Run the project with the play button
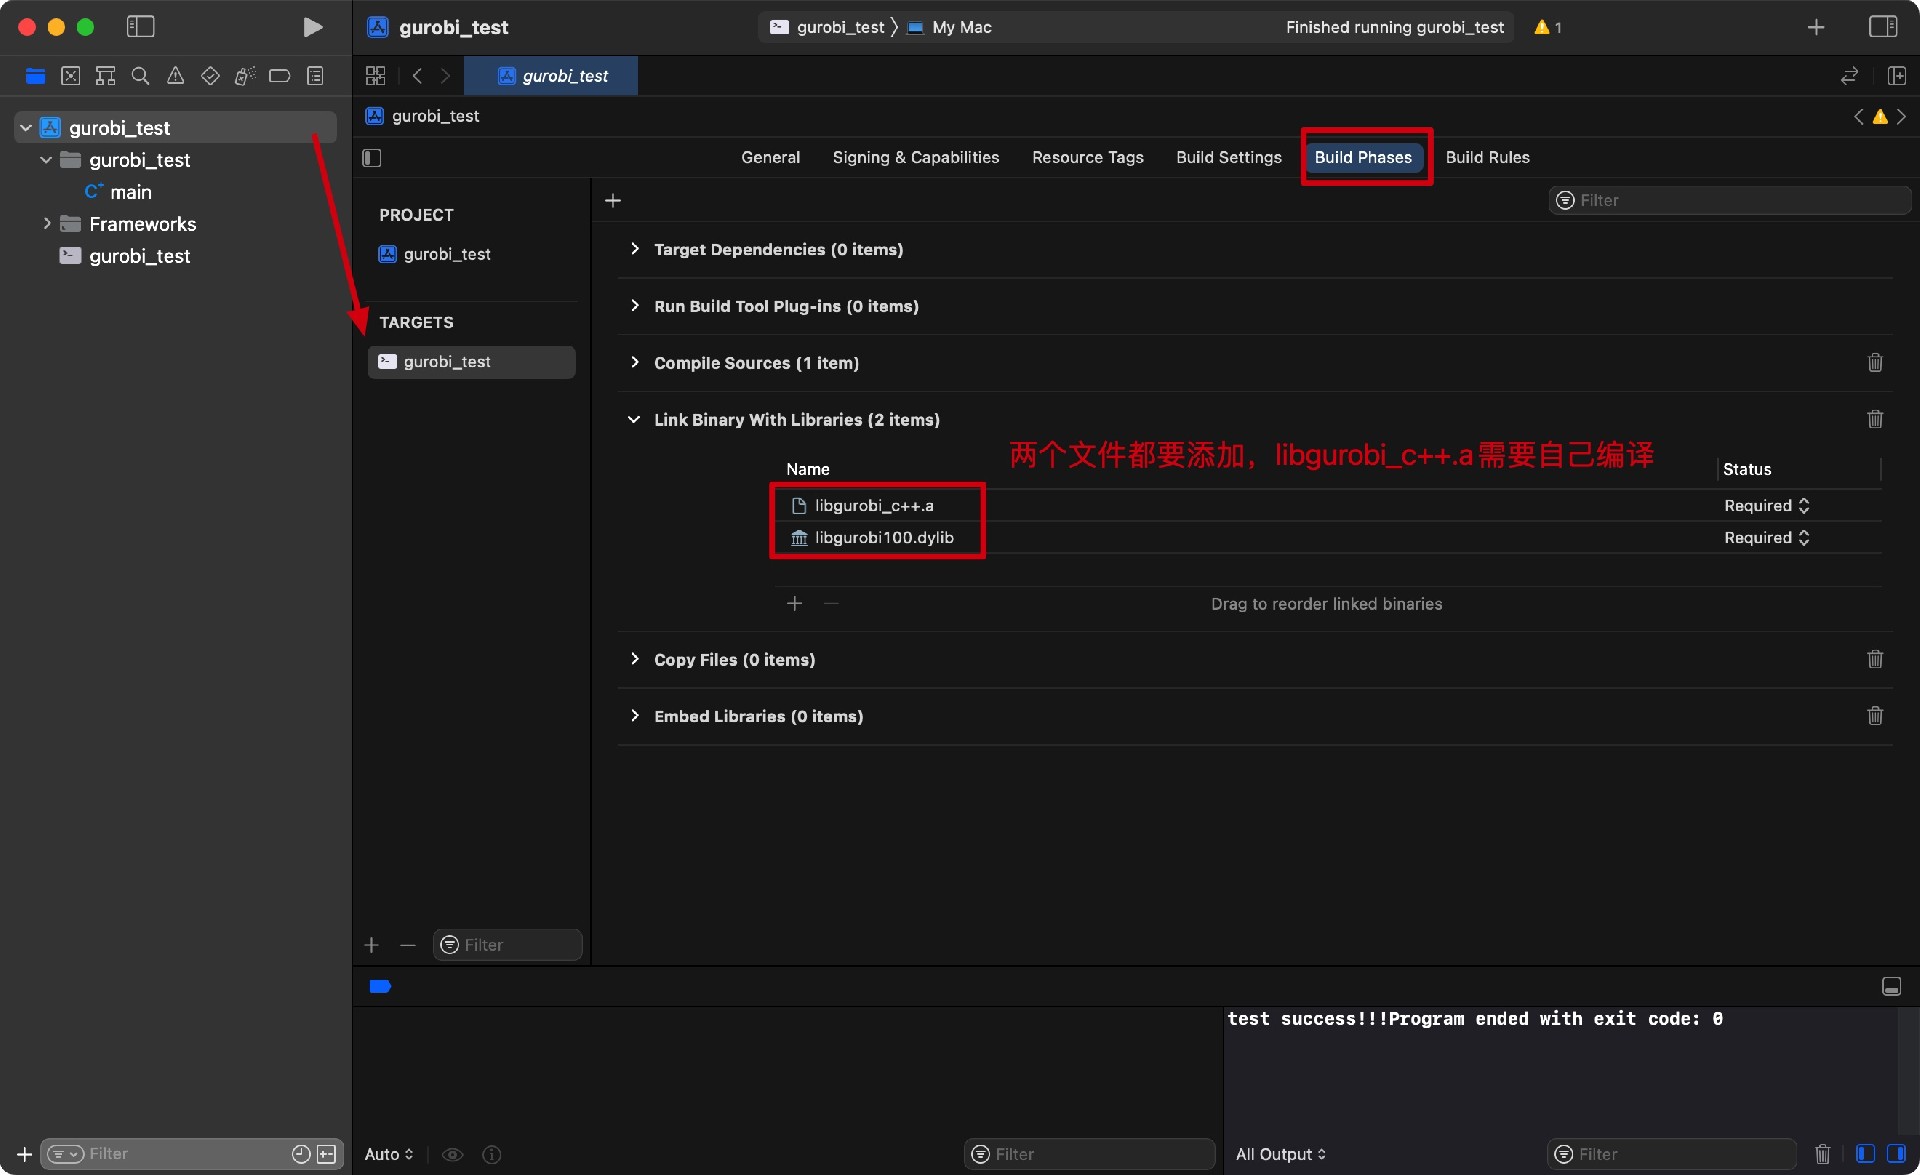Image resolution: width=1920 pixels, height=1175 pixels. click(312, 27)
